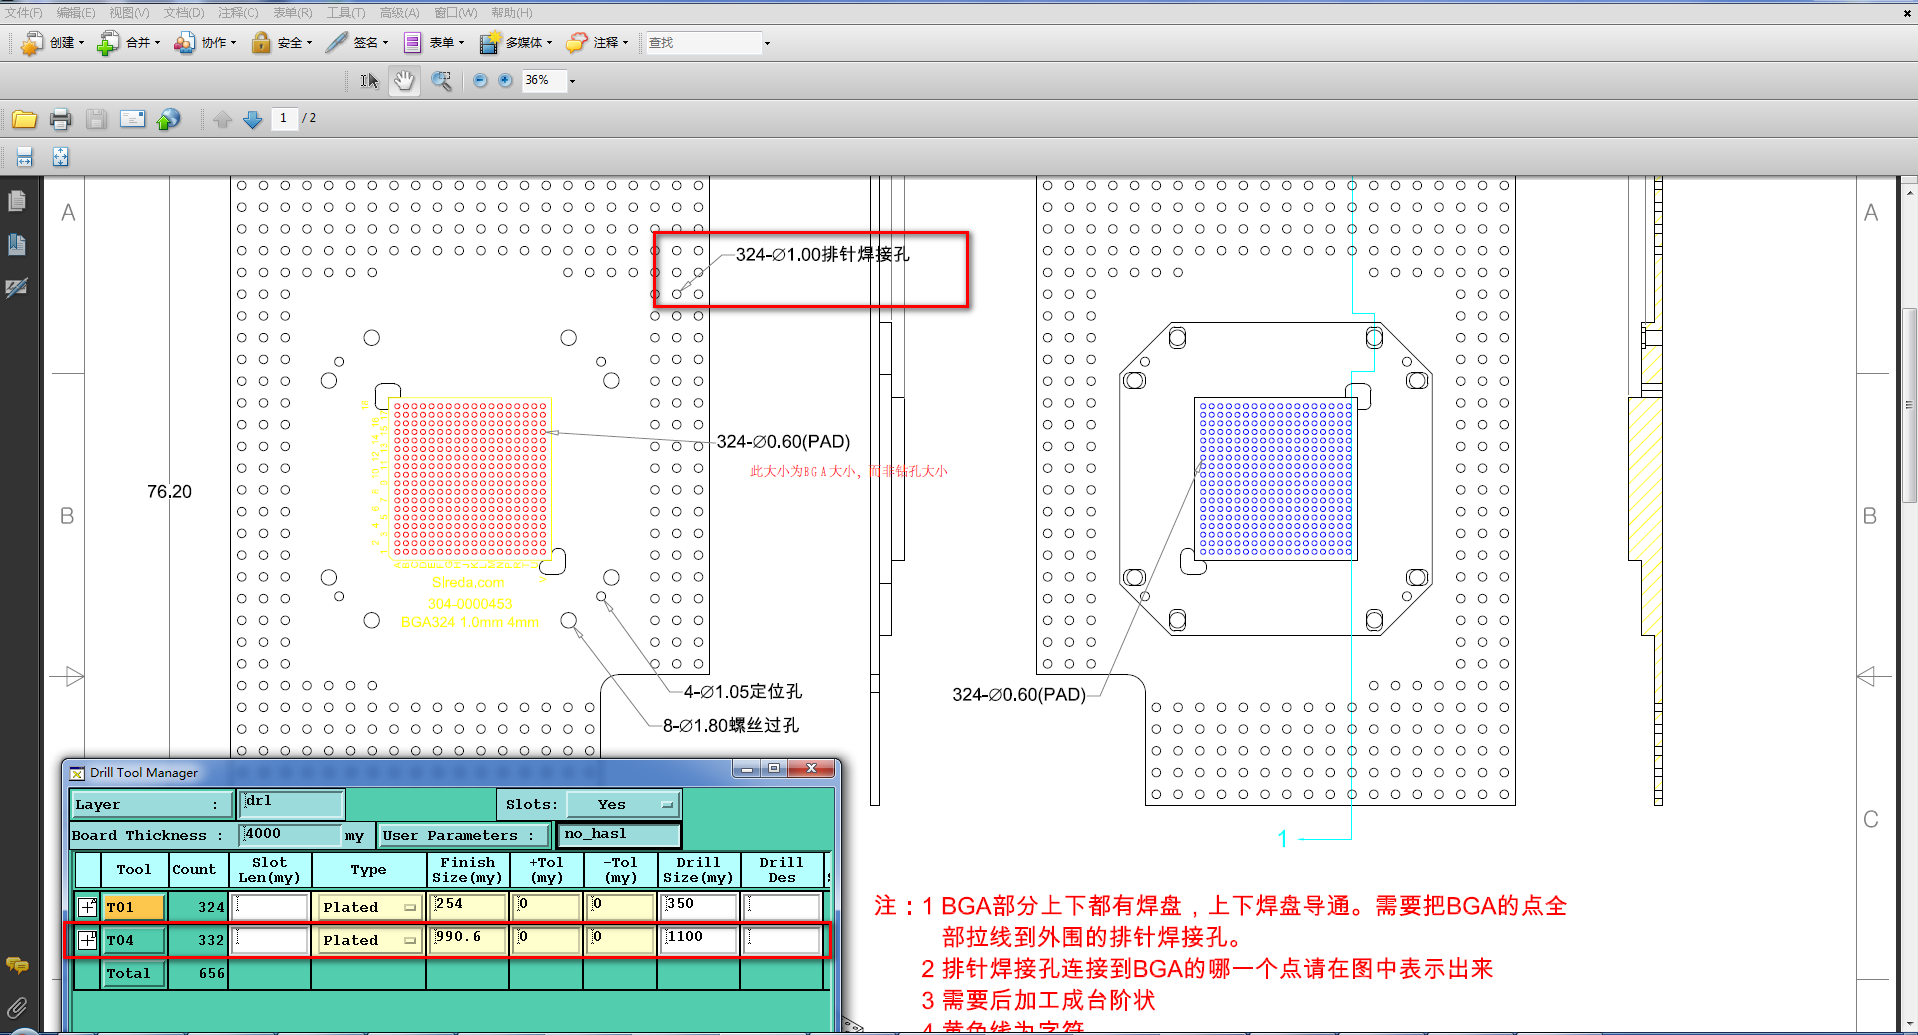Click the Slot Len field for T04
Viewport: 1918px width, 1035px height.
tap(270, 940)
